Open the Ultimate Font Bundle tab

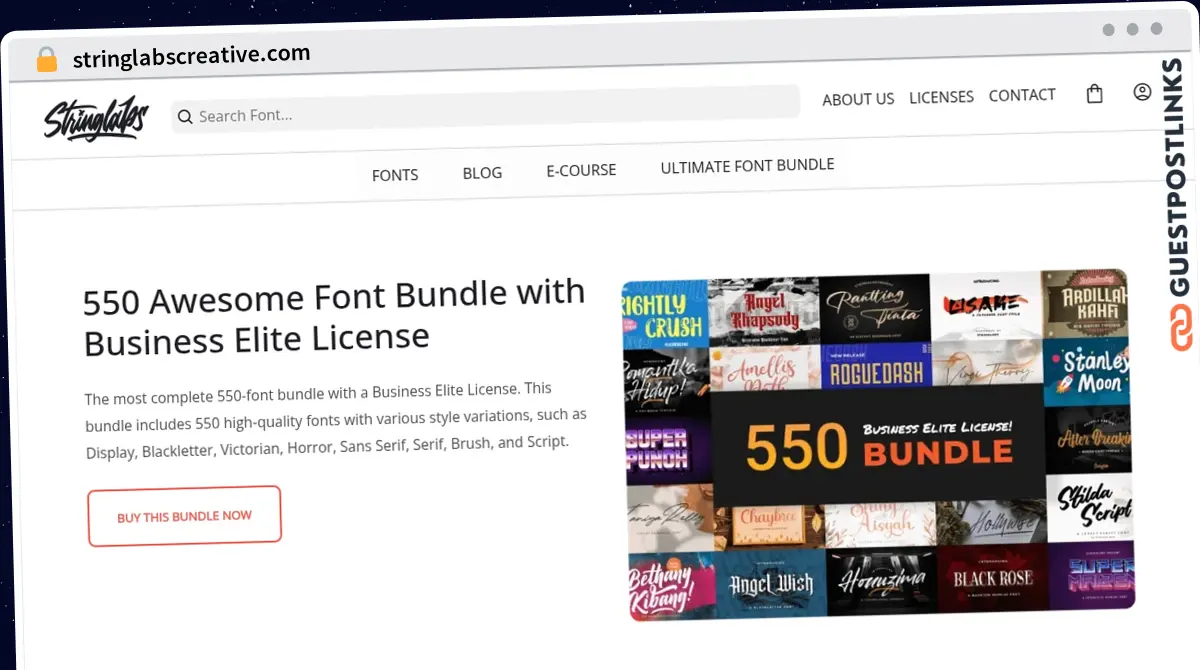[747, 166]
